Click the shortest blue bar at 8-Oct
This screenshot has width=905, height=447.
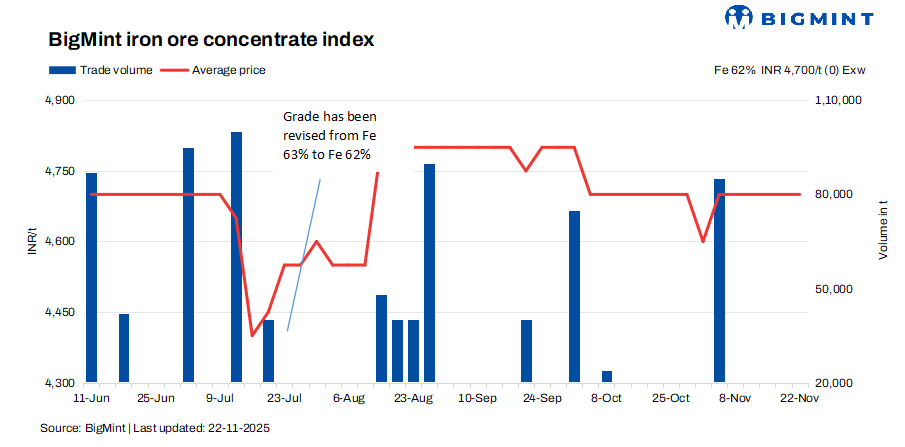click(x=607, y=376)
